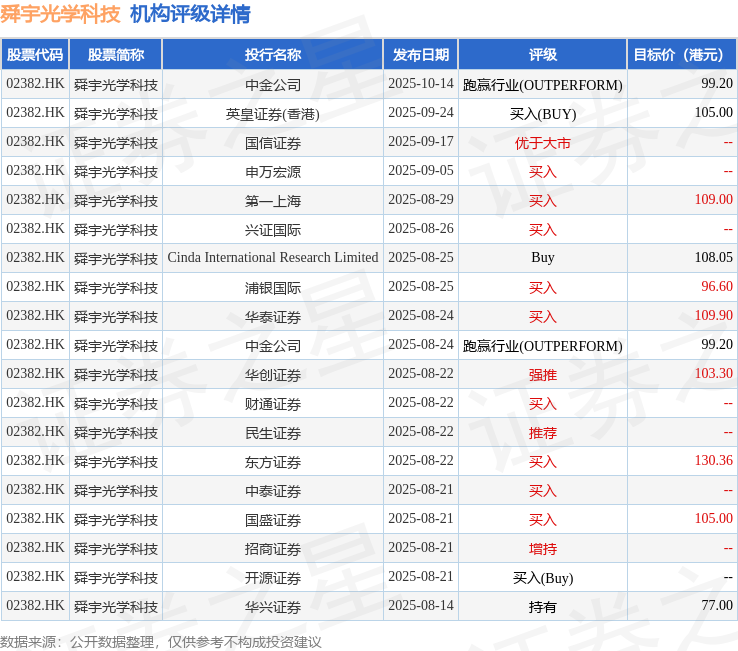Click the date 2025-10-14
This screenshot has height=651, width=738.
421,83
